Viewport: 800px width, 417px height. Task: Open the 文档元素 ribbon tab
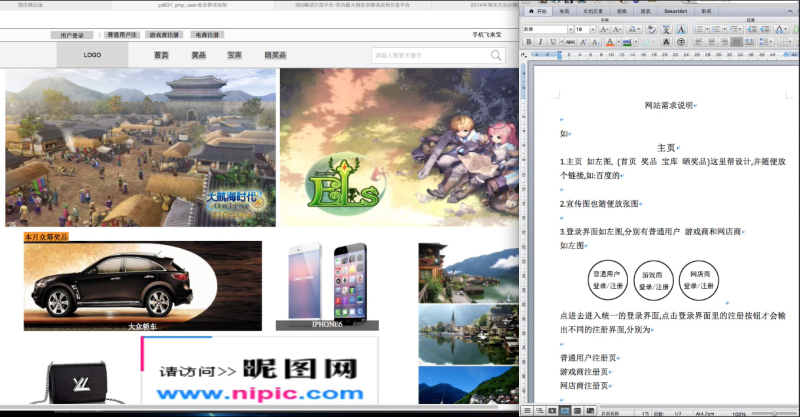tap(593, 11)
